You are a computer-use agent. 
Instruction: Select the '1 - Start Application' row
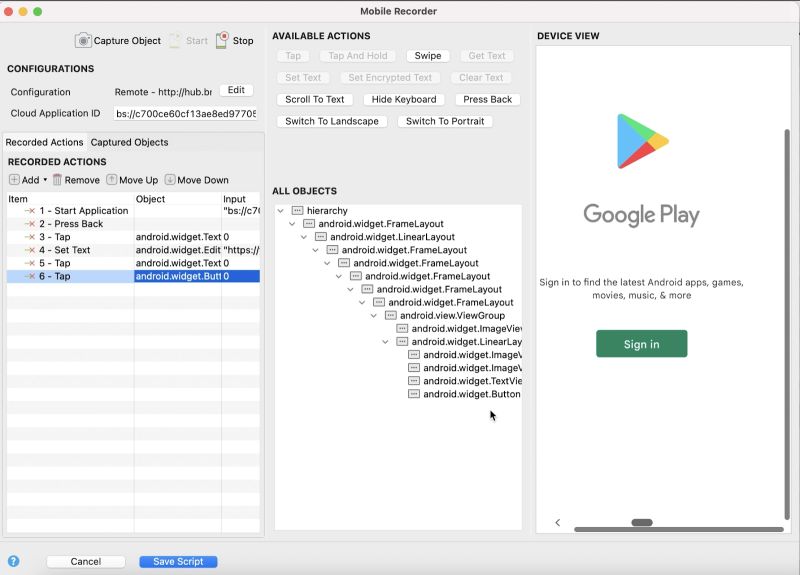pos(133,211)
